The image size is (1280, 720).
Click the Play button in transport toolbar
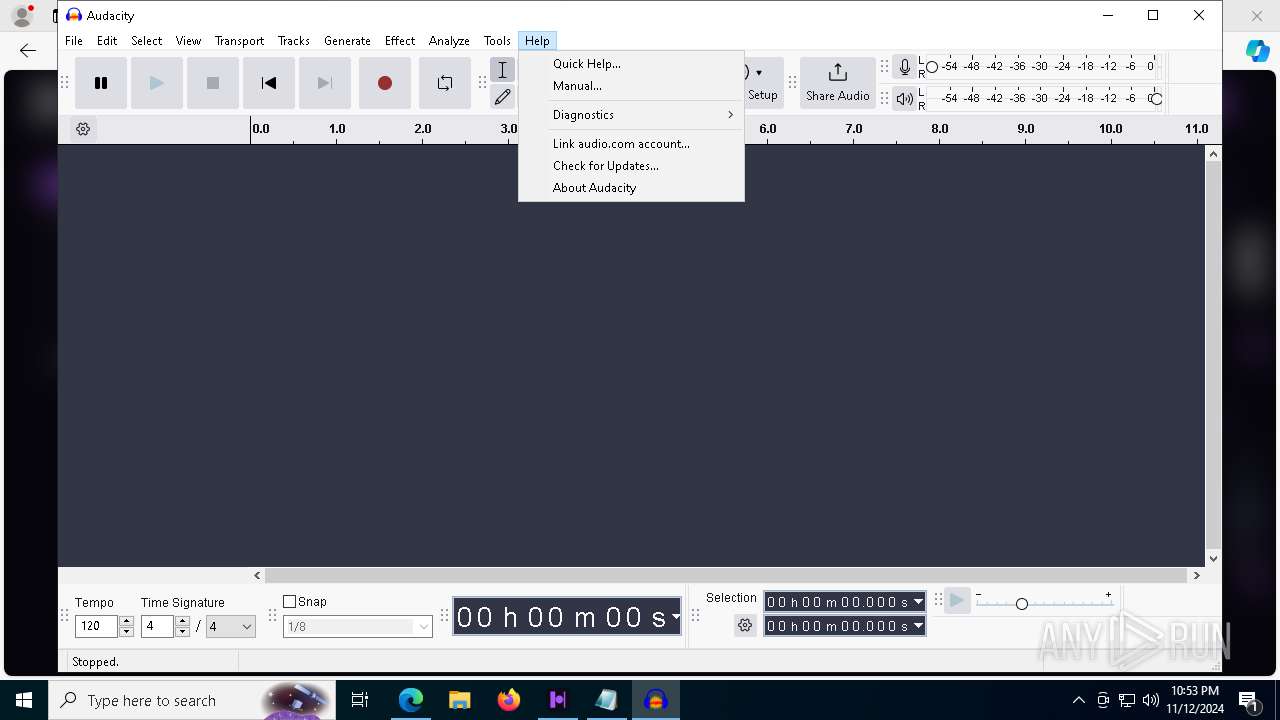(157, 83)
